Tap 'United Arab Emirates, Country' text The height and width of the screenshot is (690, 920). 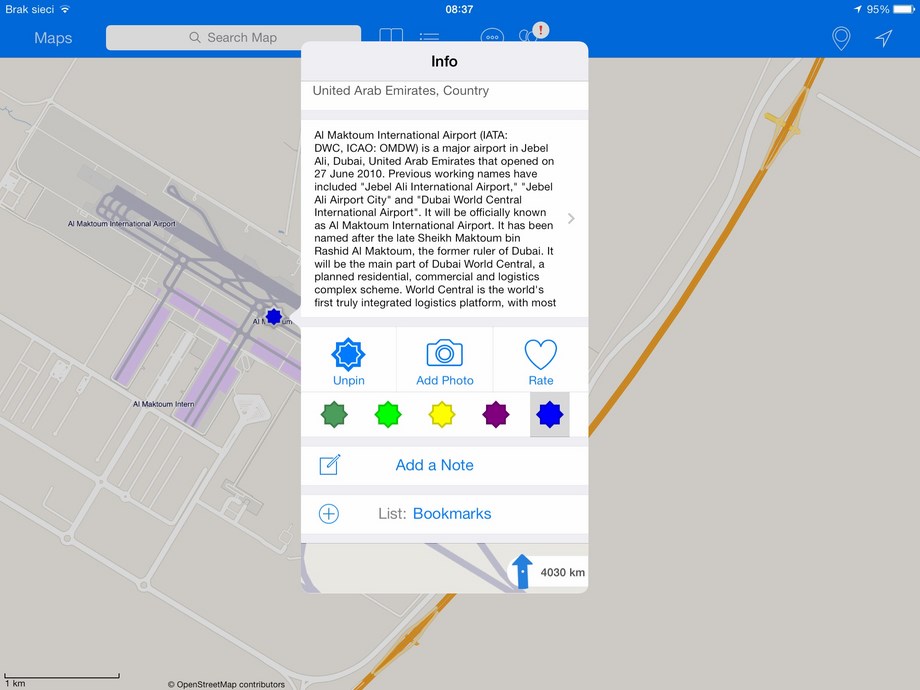401,90
